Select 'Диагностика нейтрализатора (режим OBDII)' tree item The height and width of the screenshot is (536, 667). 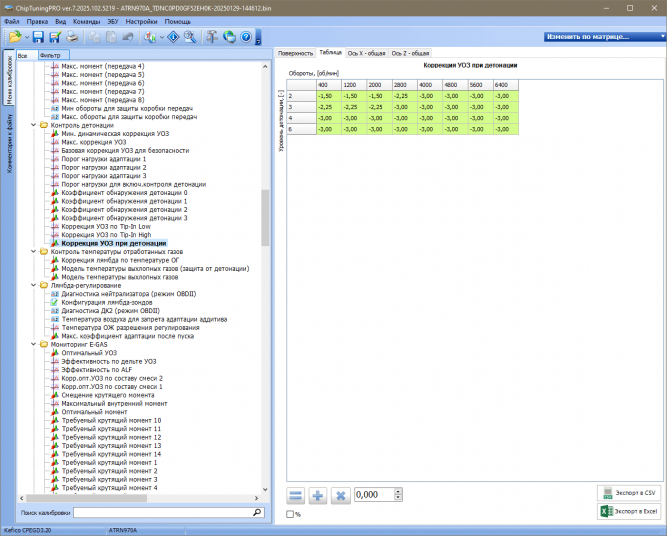[129, 294]
